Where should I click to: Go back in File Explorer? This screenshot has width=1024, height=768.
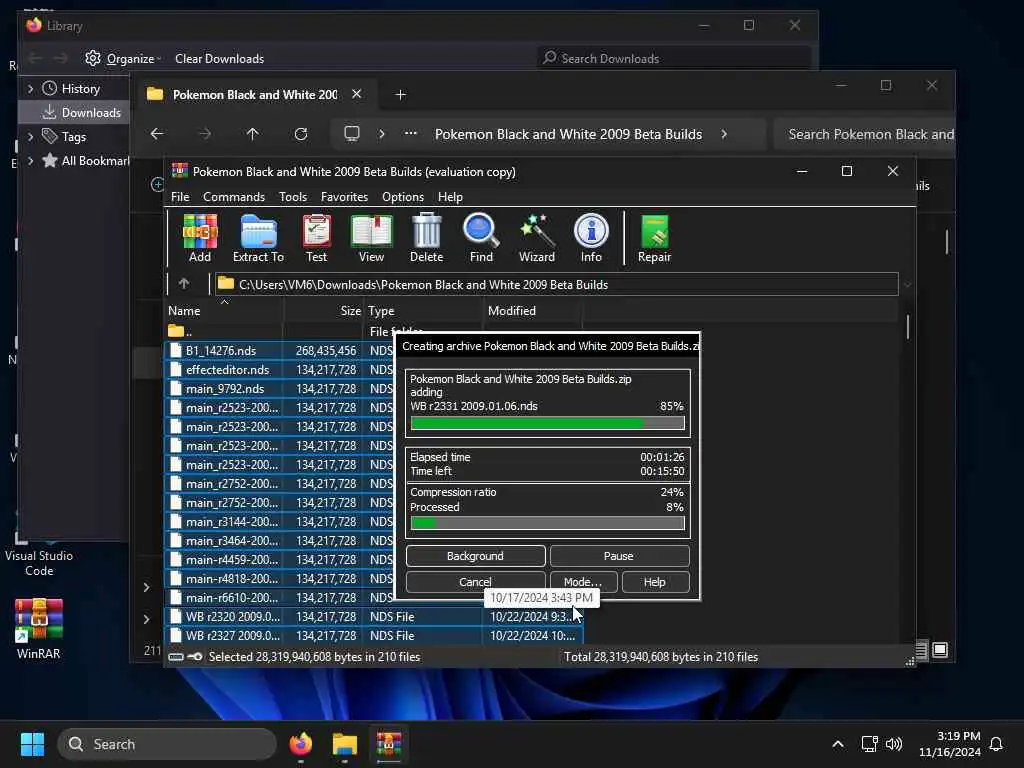pos(157,134)
